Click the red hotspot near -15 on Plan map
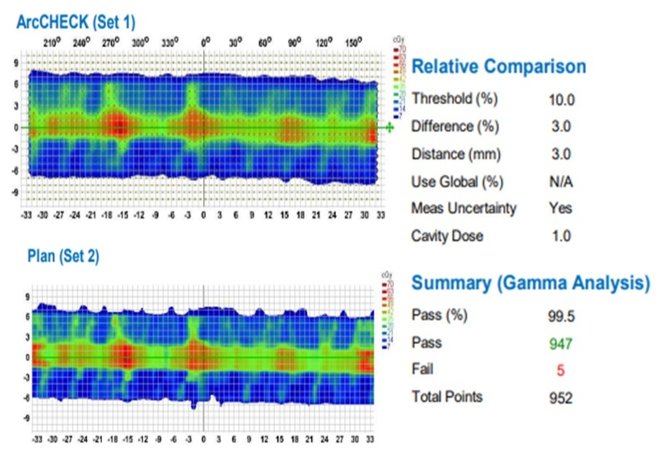 (x=123, y=355)
